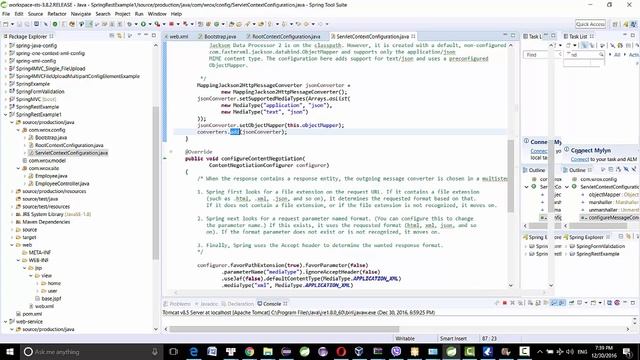Viewport: 640px width, 360px height.
Task: Maximize the editor area
Action: [513, 36]
